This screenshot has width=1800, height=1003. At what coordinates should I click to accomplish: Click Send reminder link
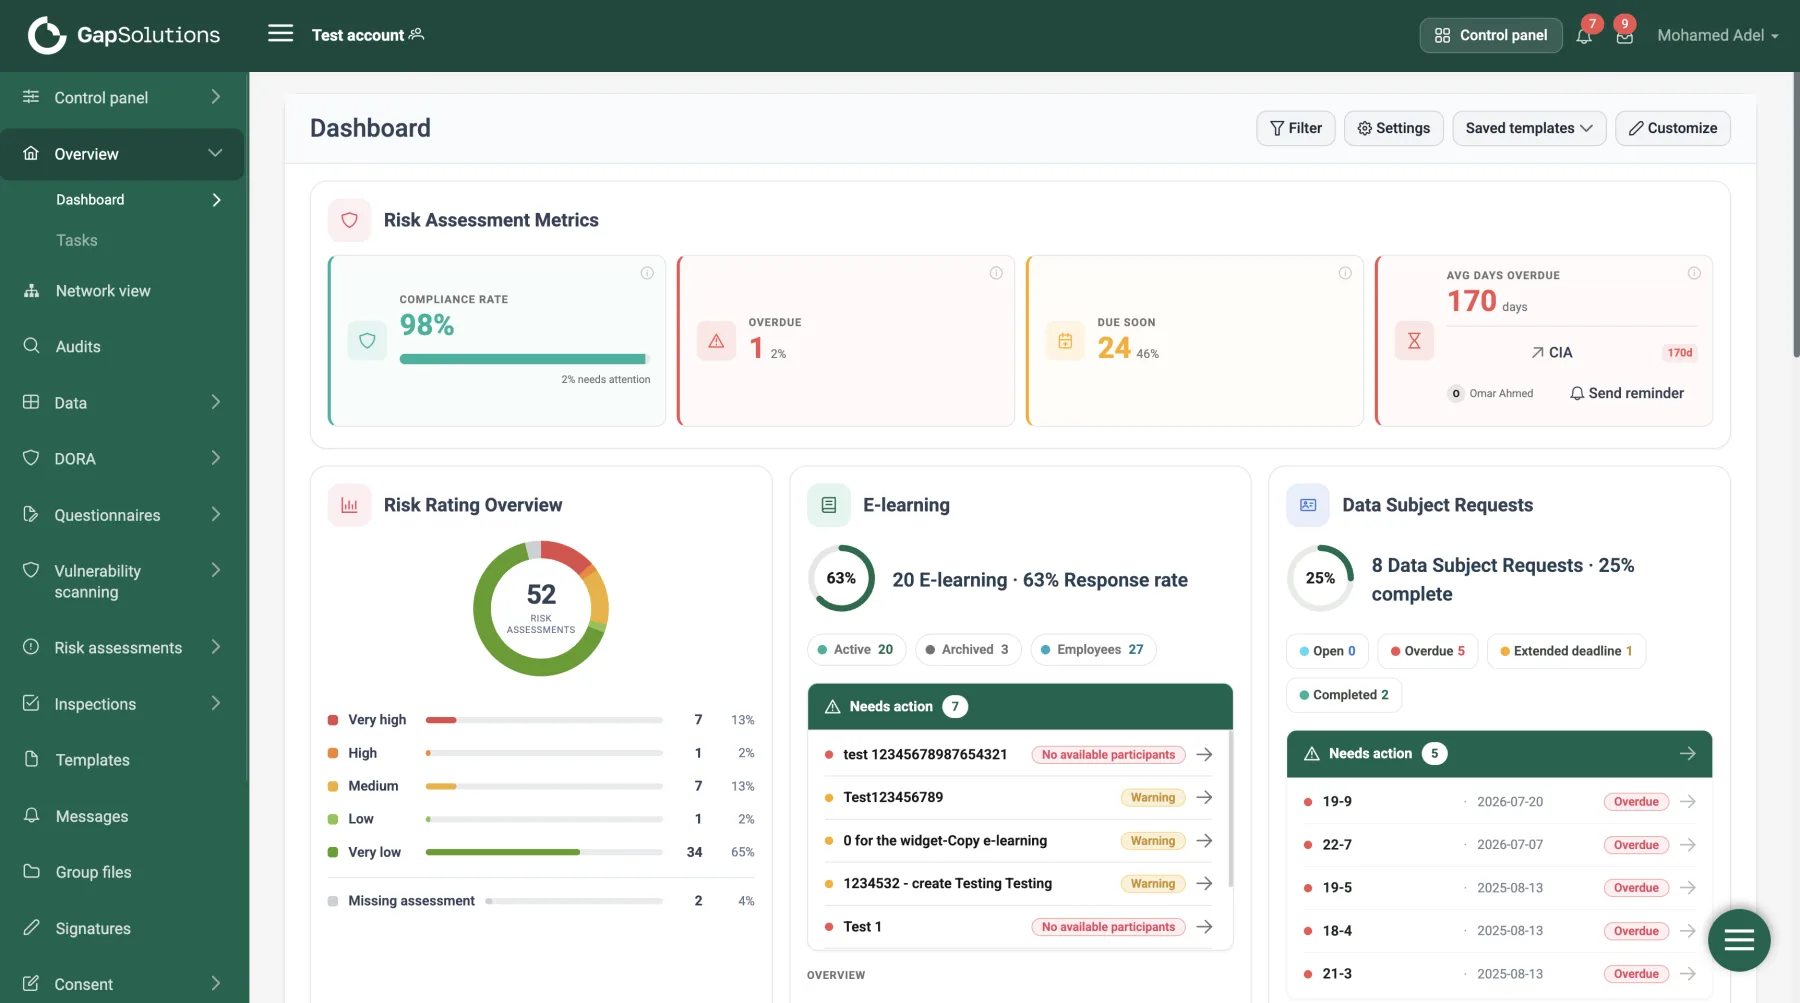[x=1627, y=393]
